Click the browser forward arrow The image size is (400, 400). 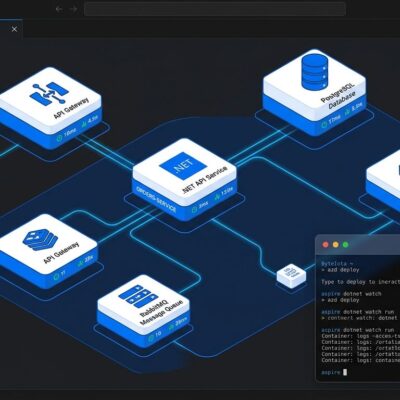[74, 9]
